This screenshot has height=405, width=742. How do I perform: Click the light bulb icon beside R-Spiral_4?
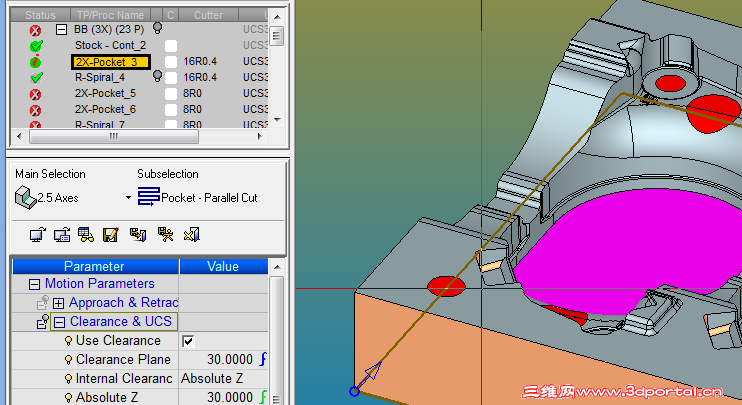pyautogui.click(x=157, y=76)
